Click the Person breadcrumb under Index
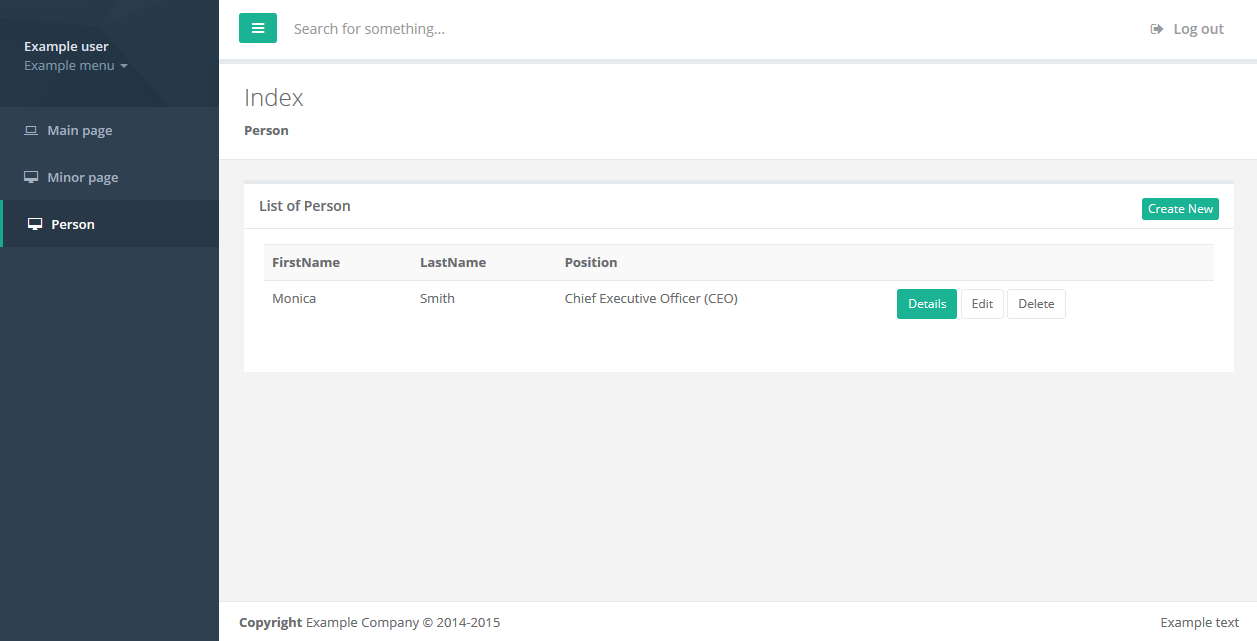1257x641 pixels. (x=266, y=131)
